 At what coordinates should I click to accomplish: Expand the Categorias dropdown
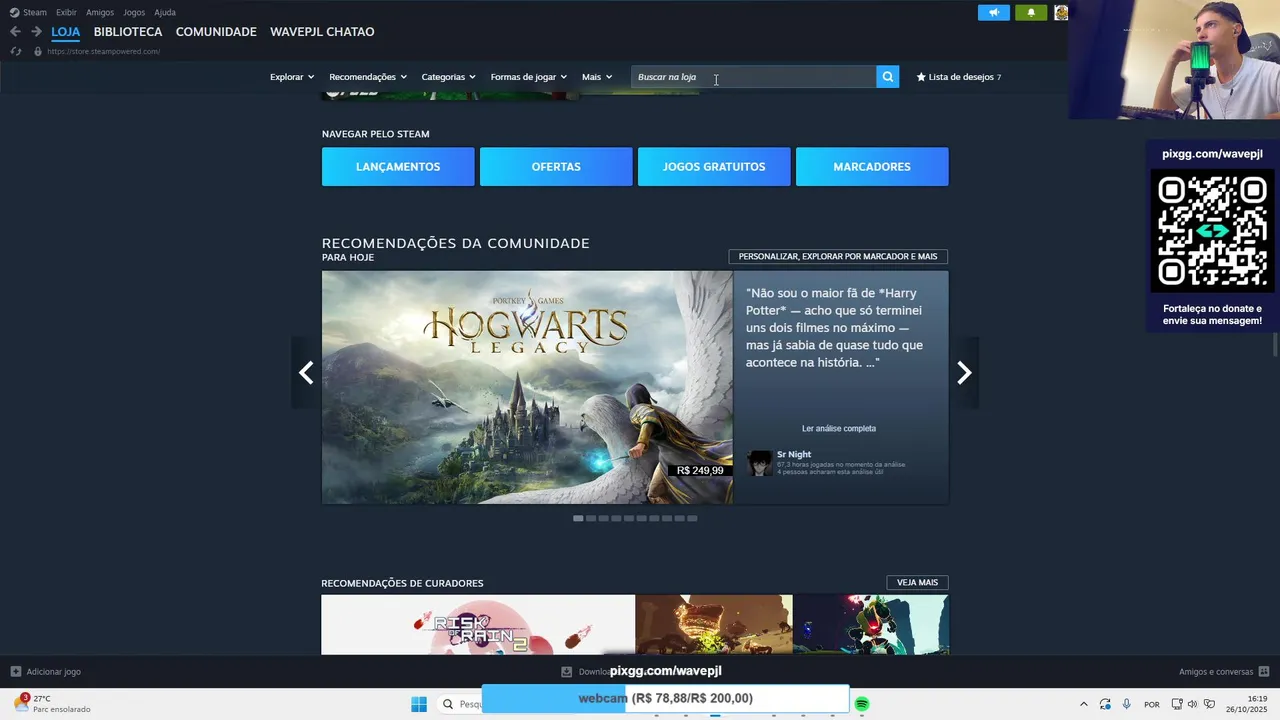pos(448,77)
